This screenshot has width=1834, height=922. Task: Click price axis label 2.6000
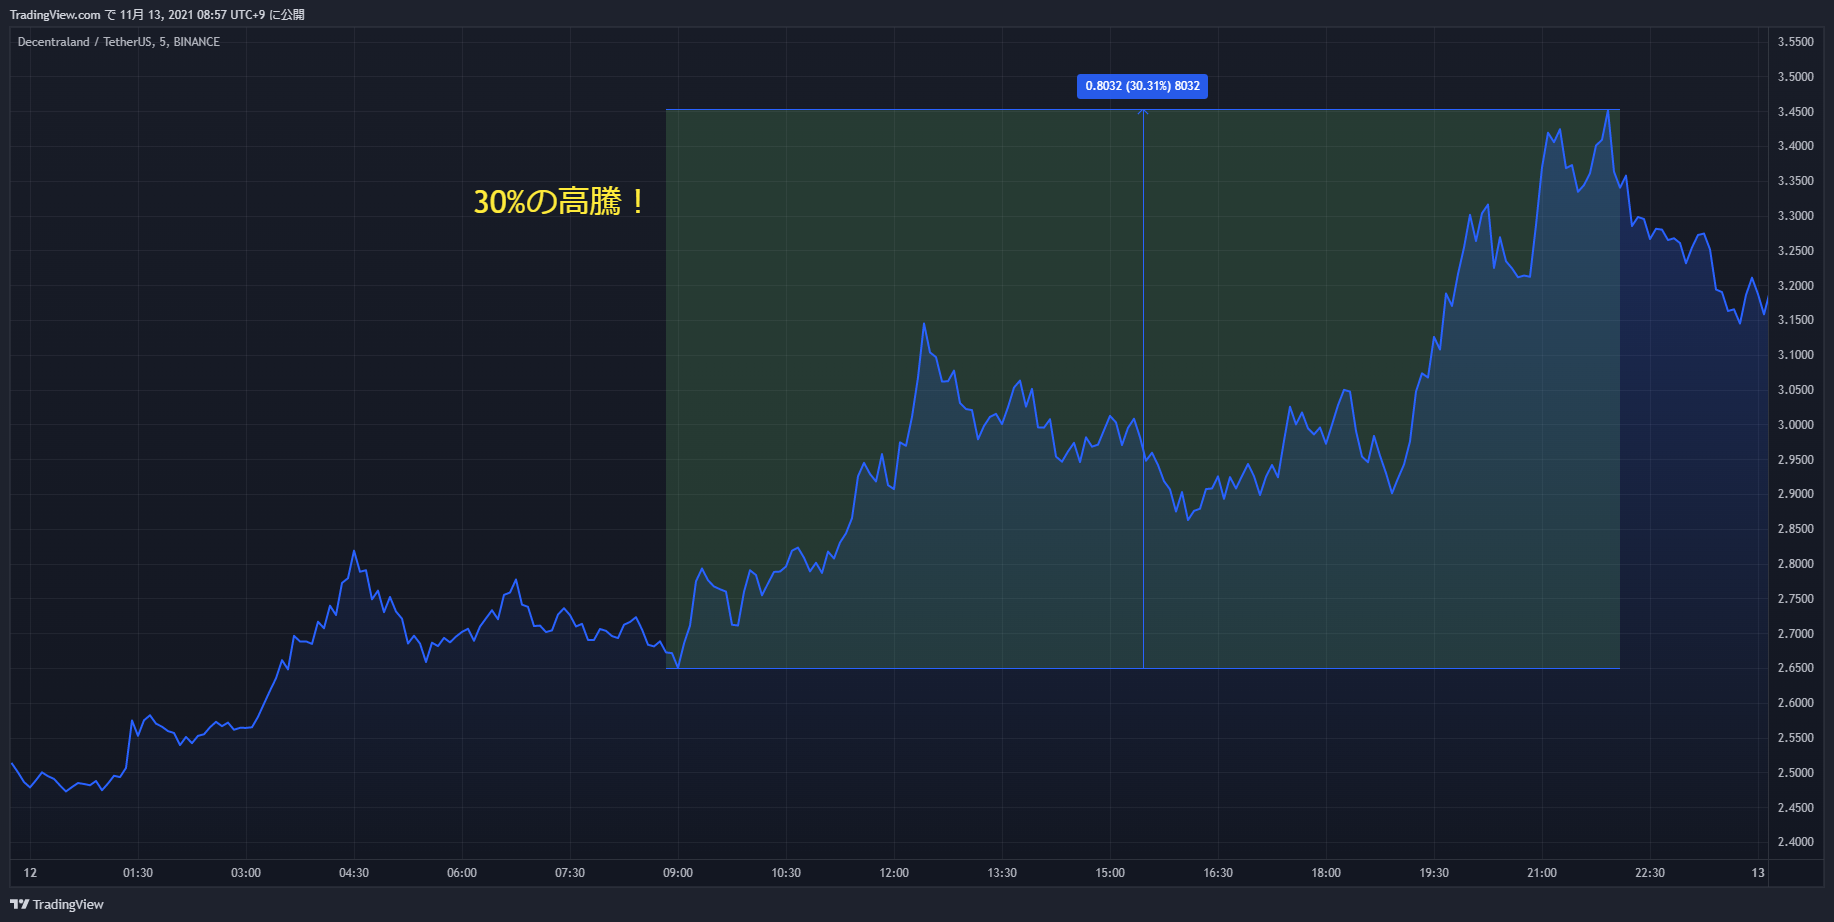pyautogui.click(x=1795, y=703)
